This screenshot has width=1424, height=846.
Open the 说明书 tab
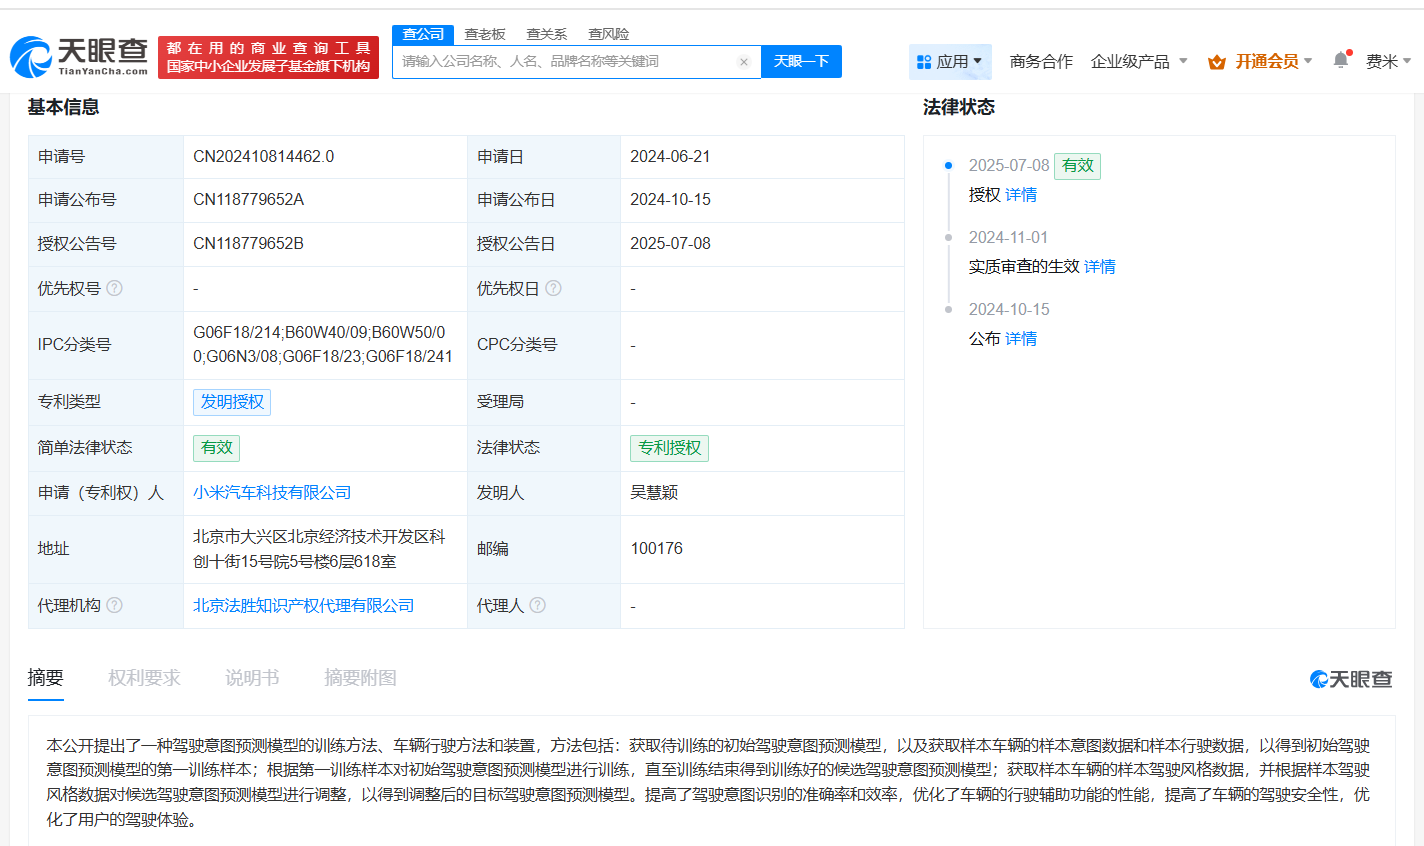[x=252, y=678]
